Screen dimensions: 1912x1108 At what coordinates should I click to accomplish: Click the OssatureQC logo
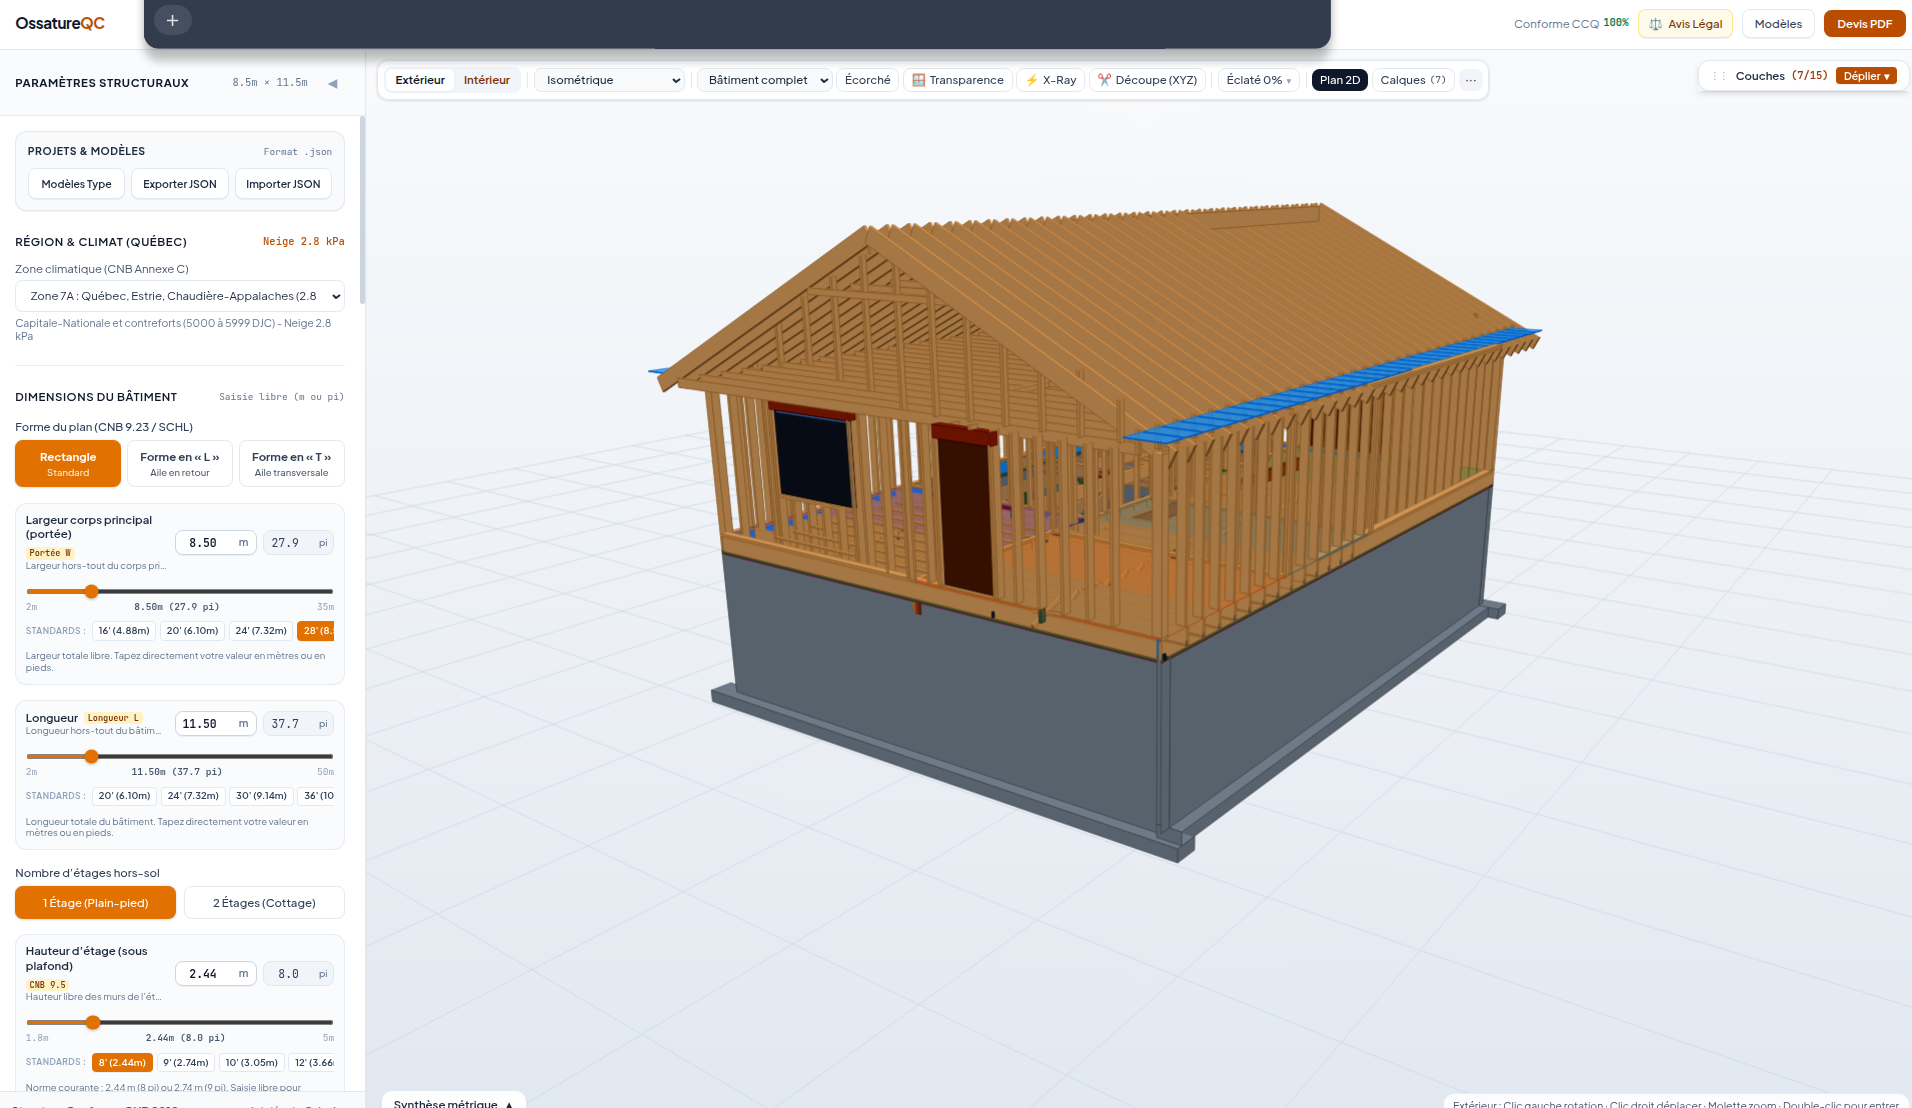pyautogui.click(x=60, y=23)
